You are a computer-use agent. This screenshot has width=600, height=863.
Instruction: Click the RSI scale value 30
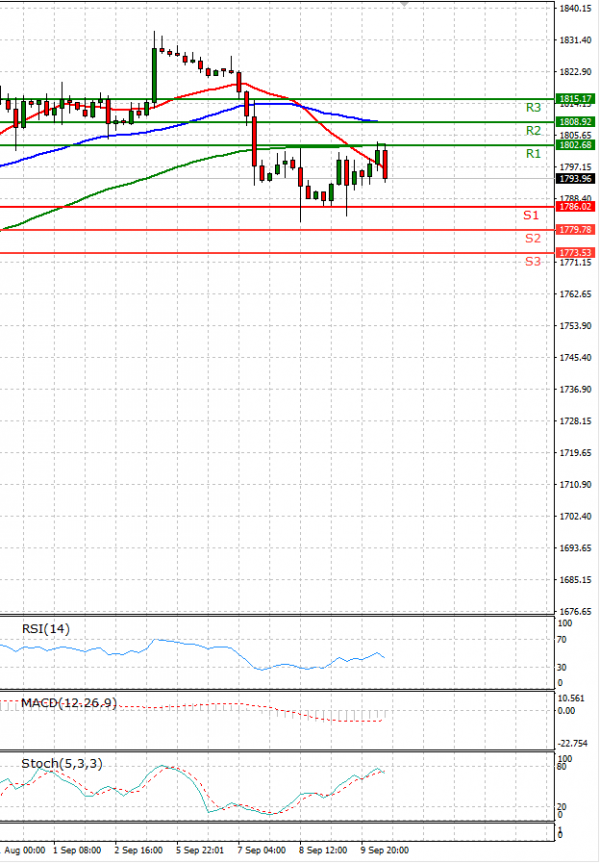tap(562, 667)
